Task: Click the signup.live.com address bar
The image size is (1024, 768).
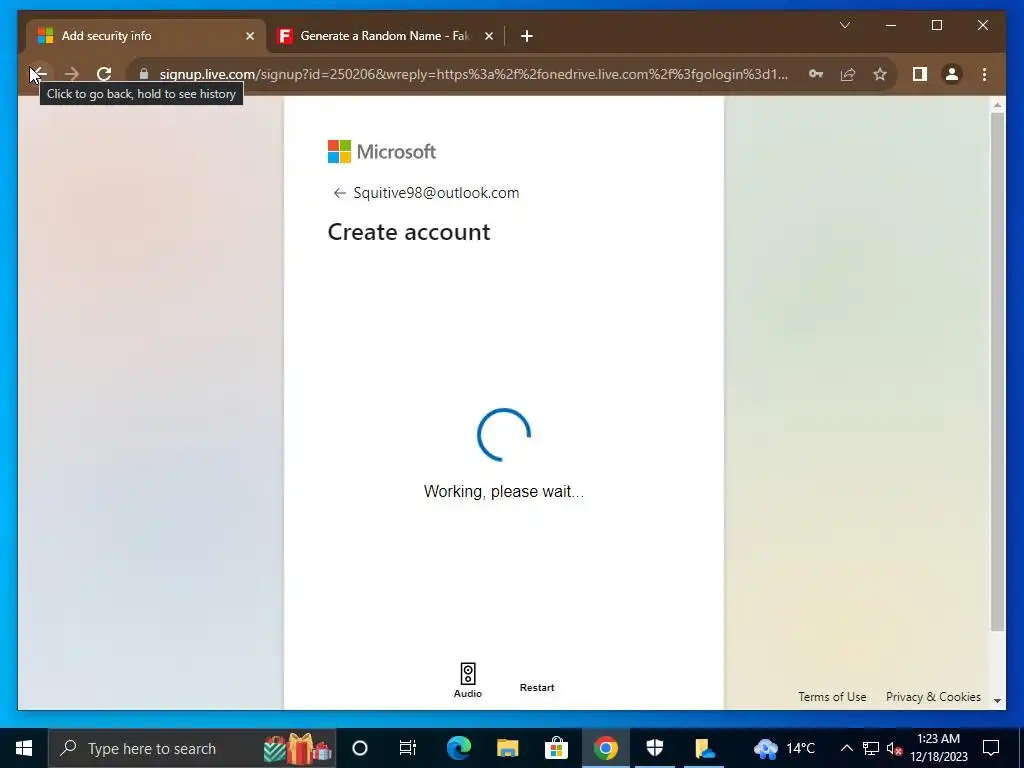Action: click(x=473, y=74)
